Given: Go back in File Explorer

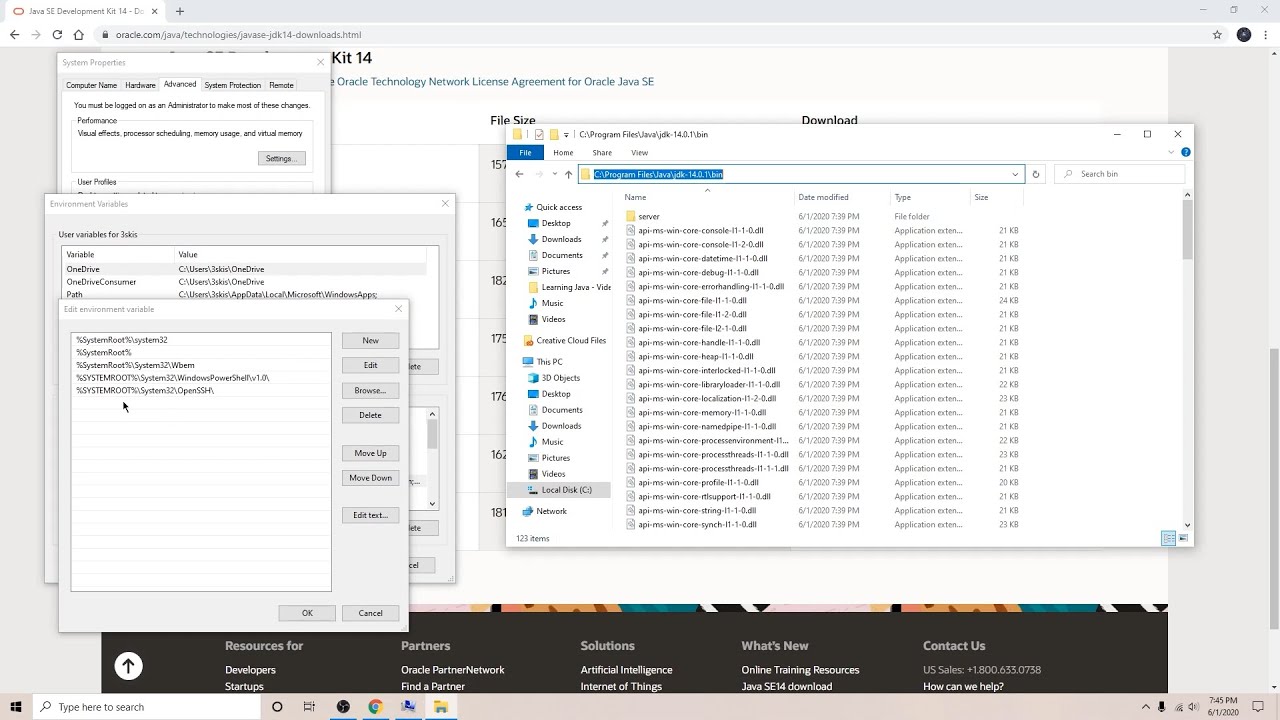Looking at the screenshot, I should (x=519, y=174).
